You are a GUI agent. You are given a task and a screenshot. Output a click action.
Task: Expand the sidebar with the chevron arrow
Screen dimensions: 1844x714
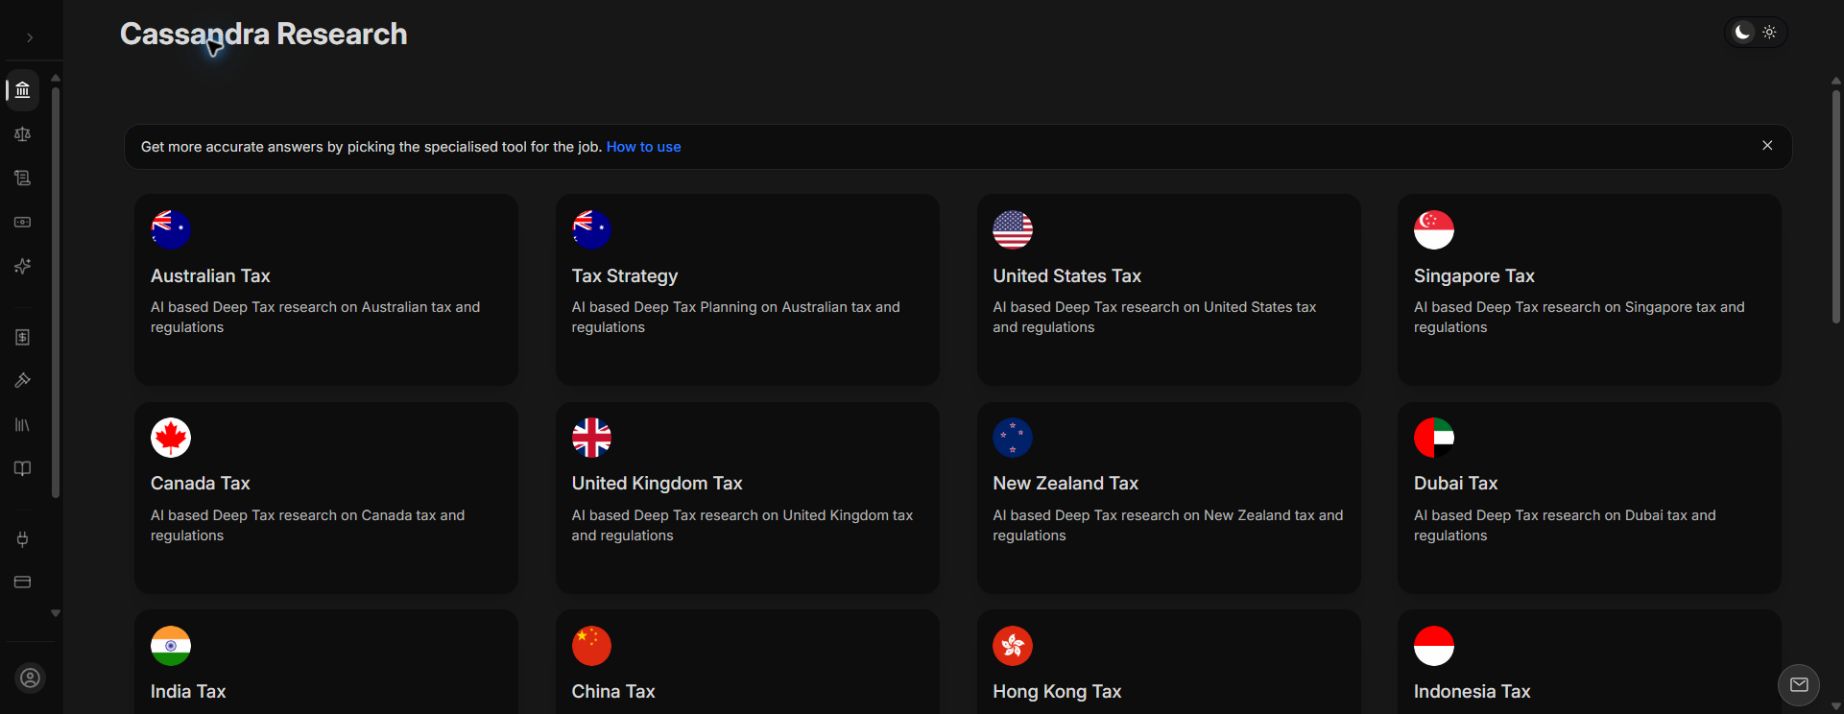[x=30, y=38]
